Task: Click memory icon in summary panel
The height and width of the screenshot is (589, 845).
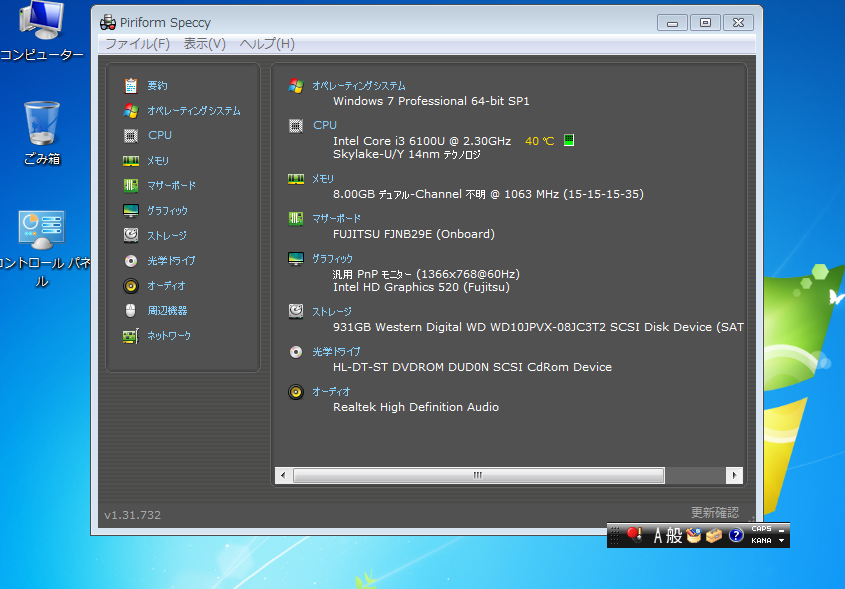Action: (x=296, y=179)
